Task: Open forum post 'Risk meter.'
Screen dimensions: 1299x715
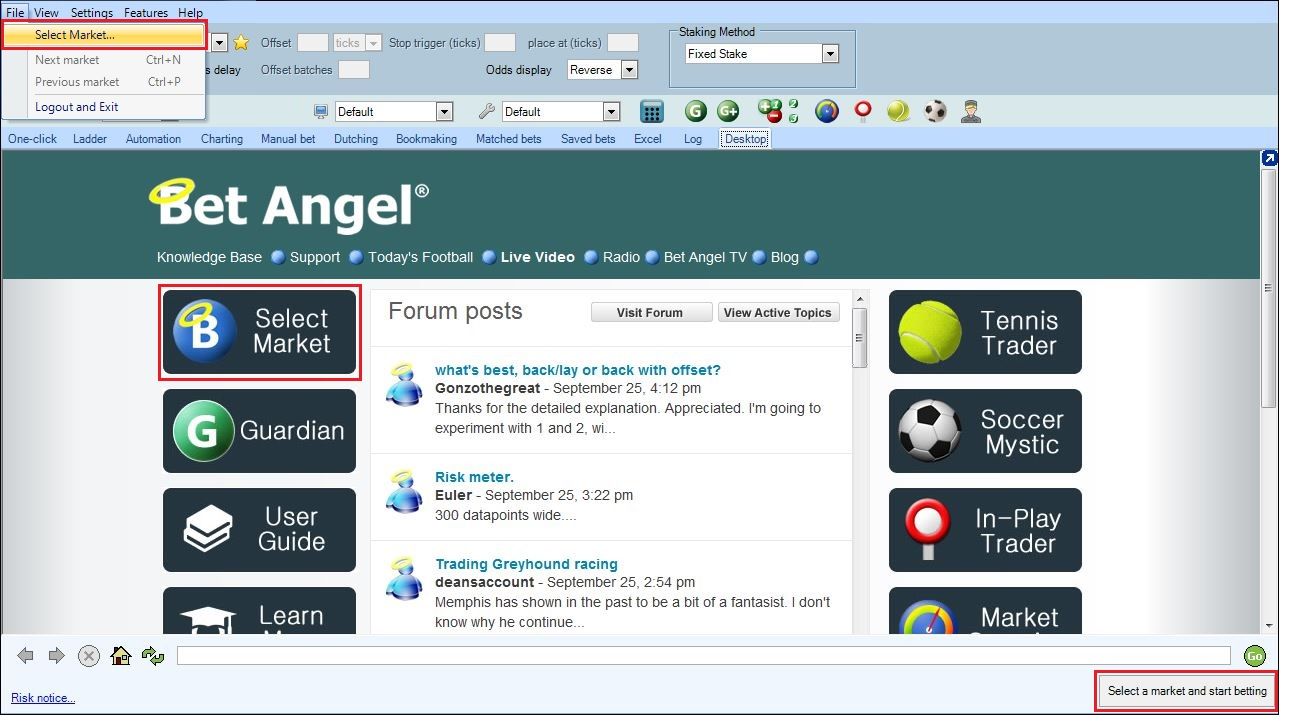Action: tap(474, 477)
